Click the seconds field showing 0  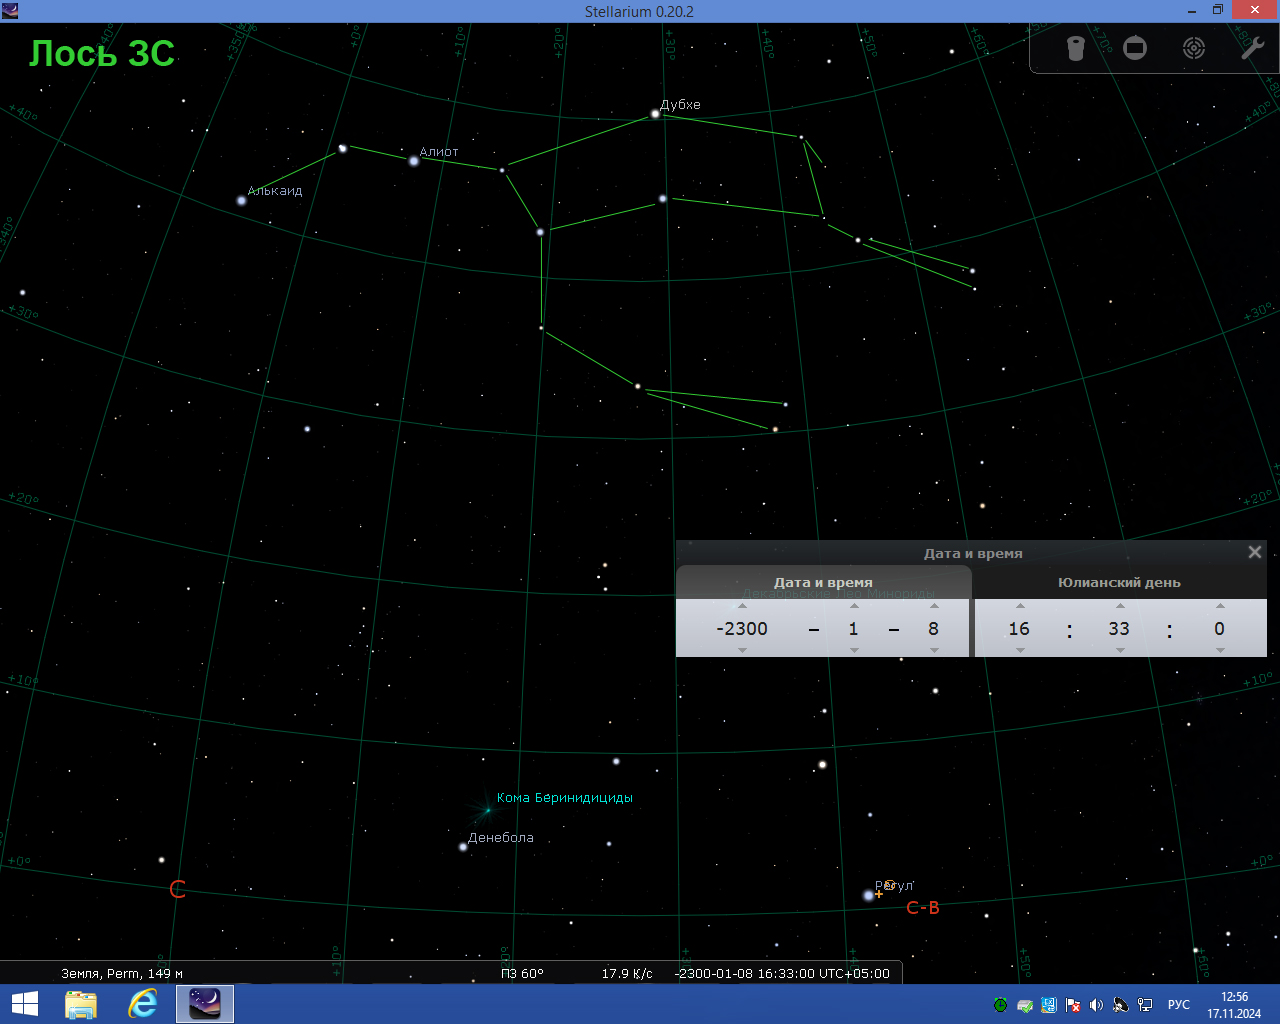[1220, 628]
